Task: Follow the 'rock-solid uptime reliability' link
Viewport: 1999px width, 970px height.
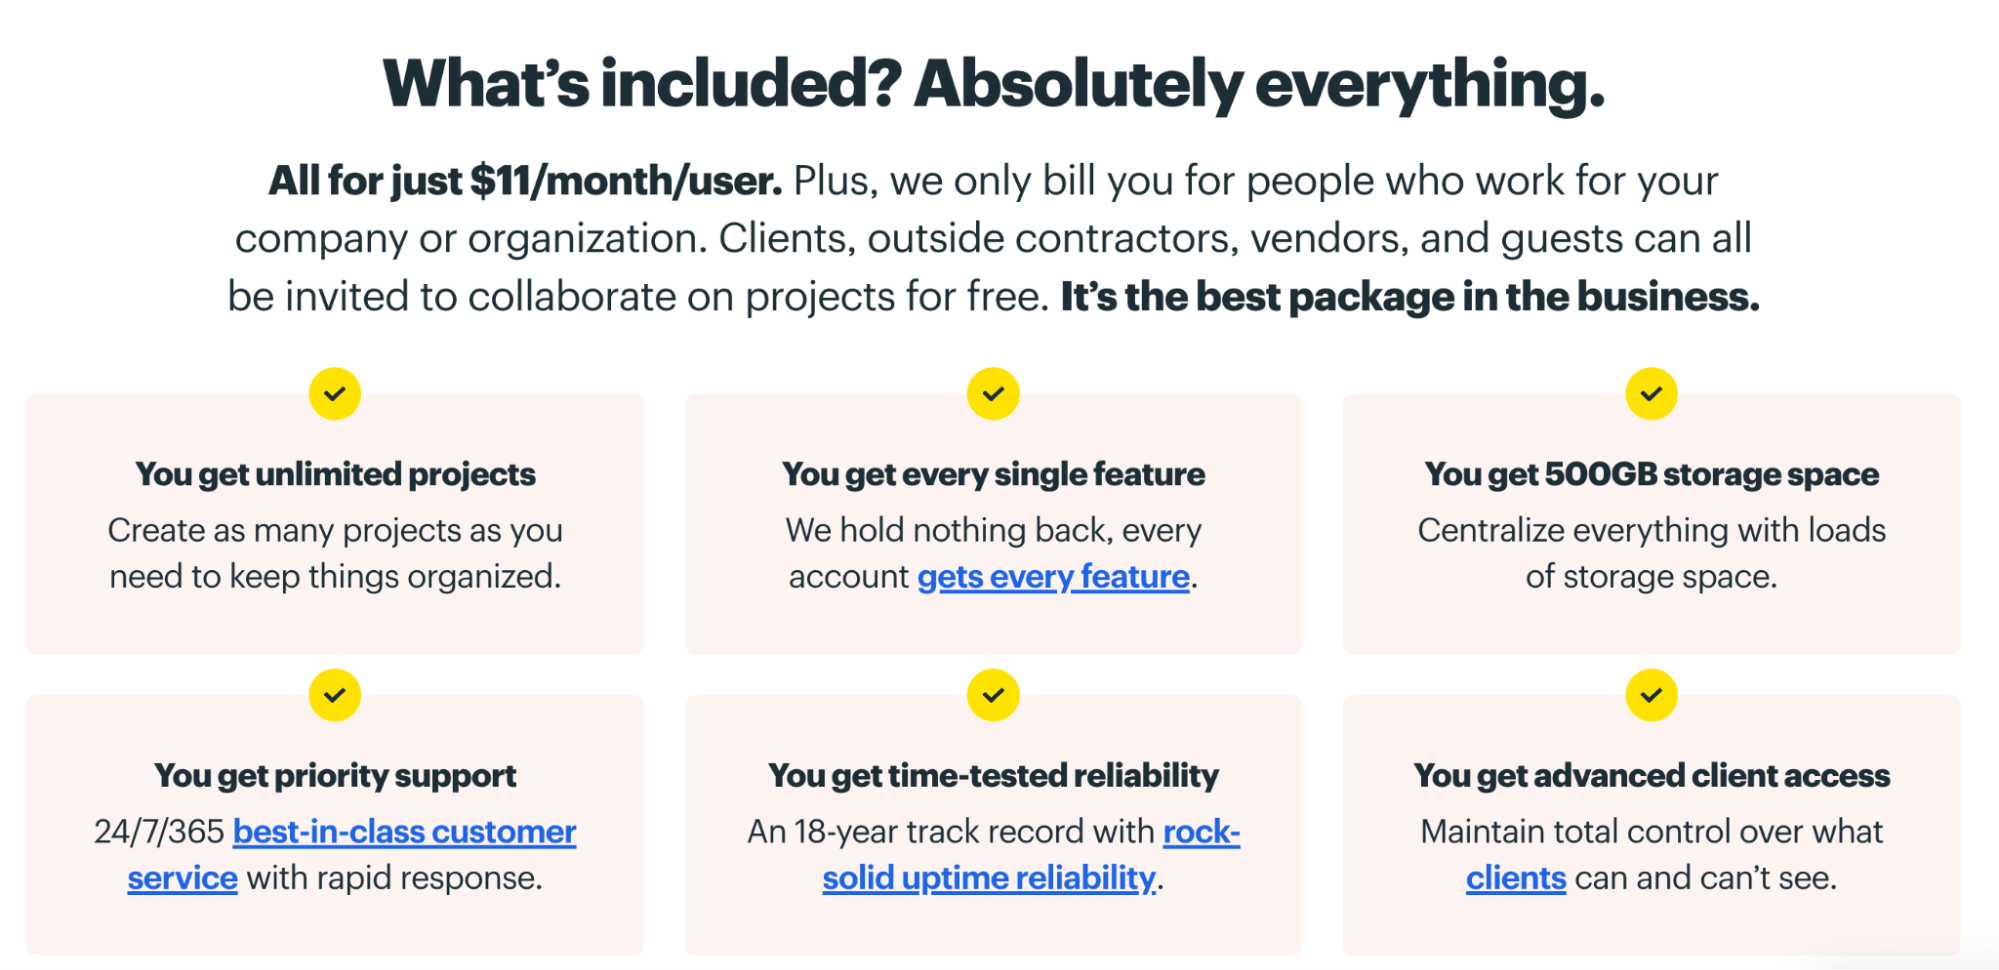Action: pyautogui.click(x=988, y=878)
